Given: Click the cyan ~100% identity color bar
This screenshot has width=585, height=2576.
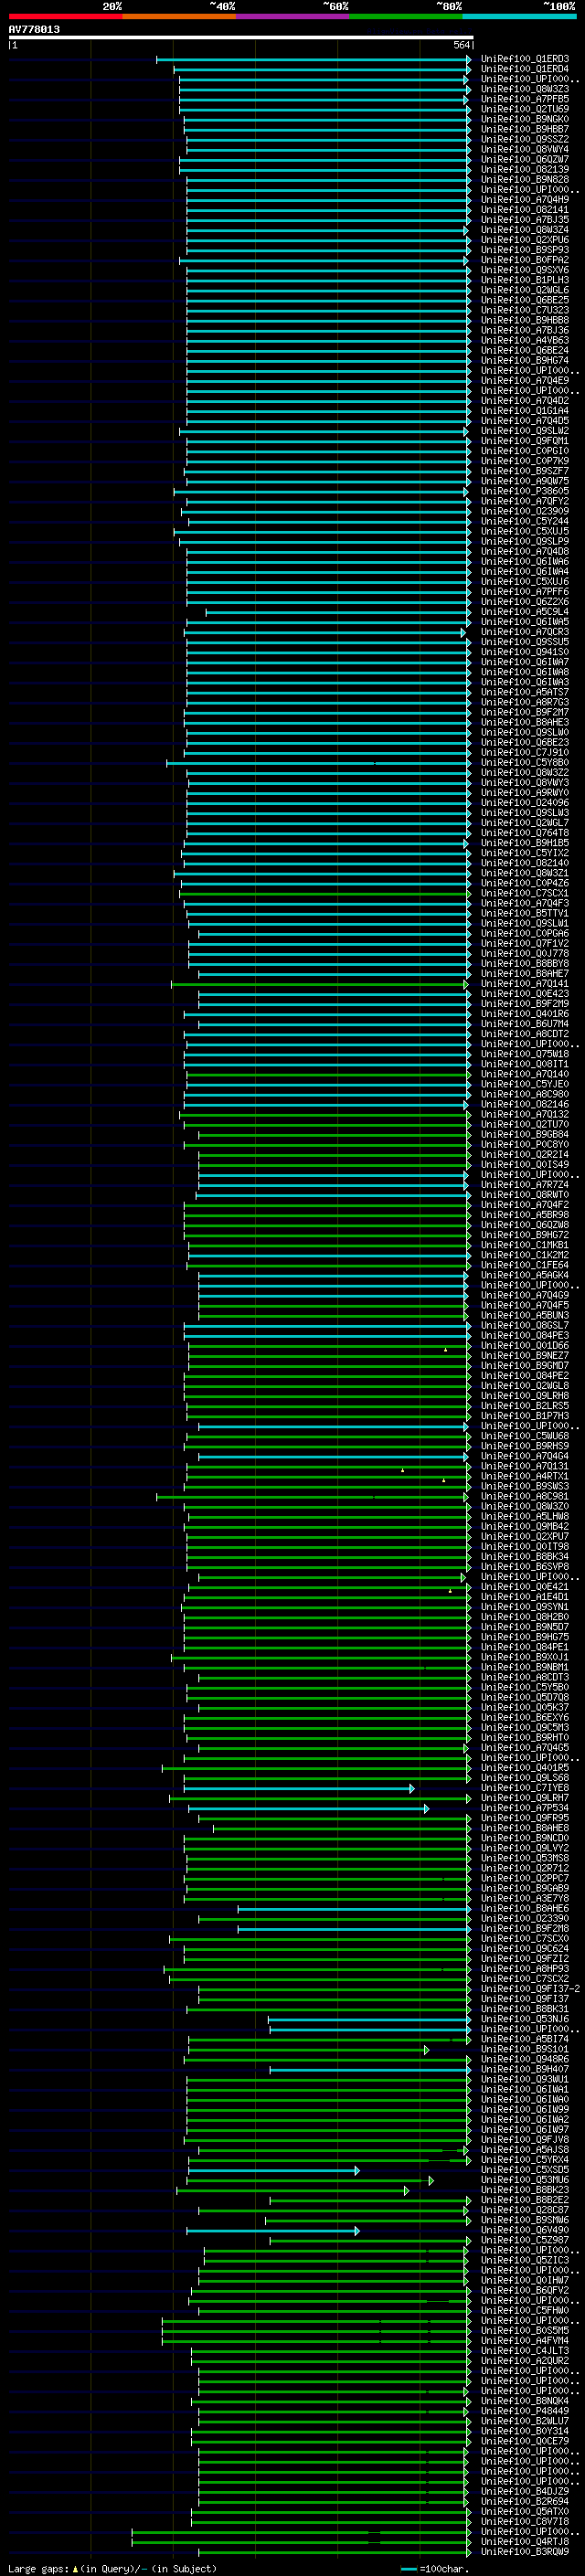Looking at the screenshot, I should coord(520,16).
